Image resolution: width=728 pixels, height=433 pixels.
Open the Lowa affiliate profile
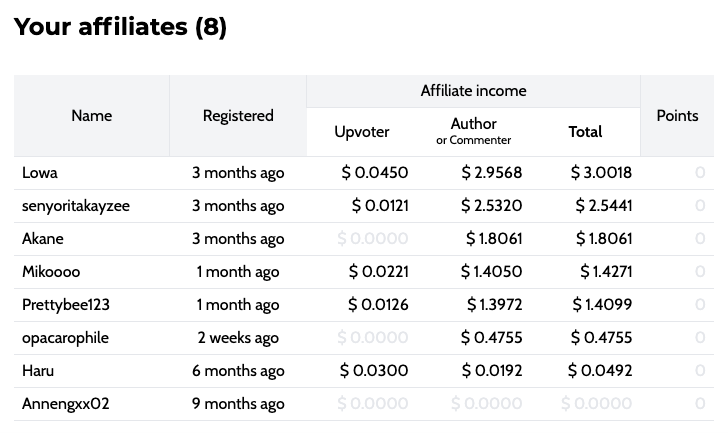point(40,173)
